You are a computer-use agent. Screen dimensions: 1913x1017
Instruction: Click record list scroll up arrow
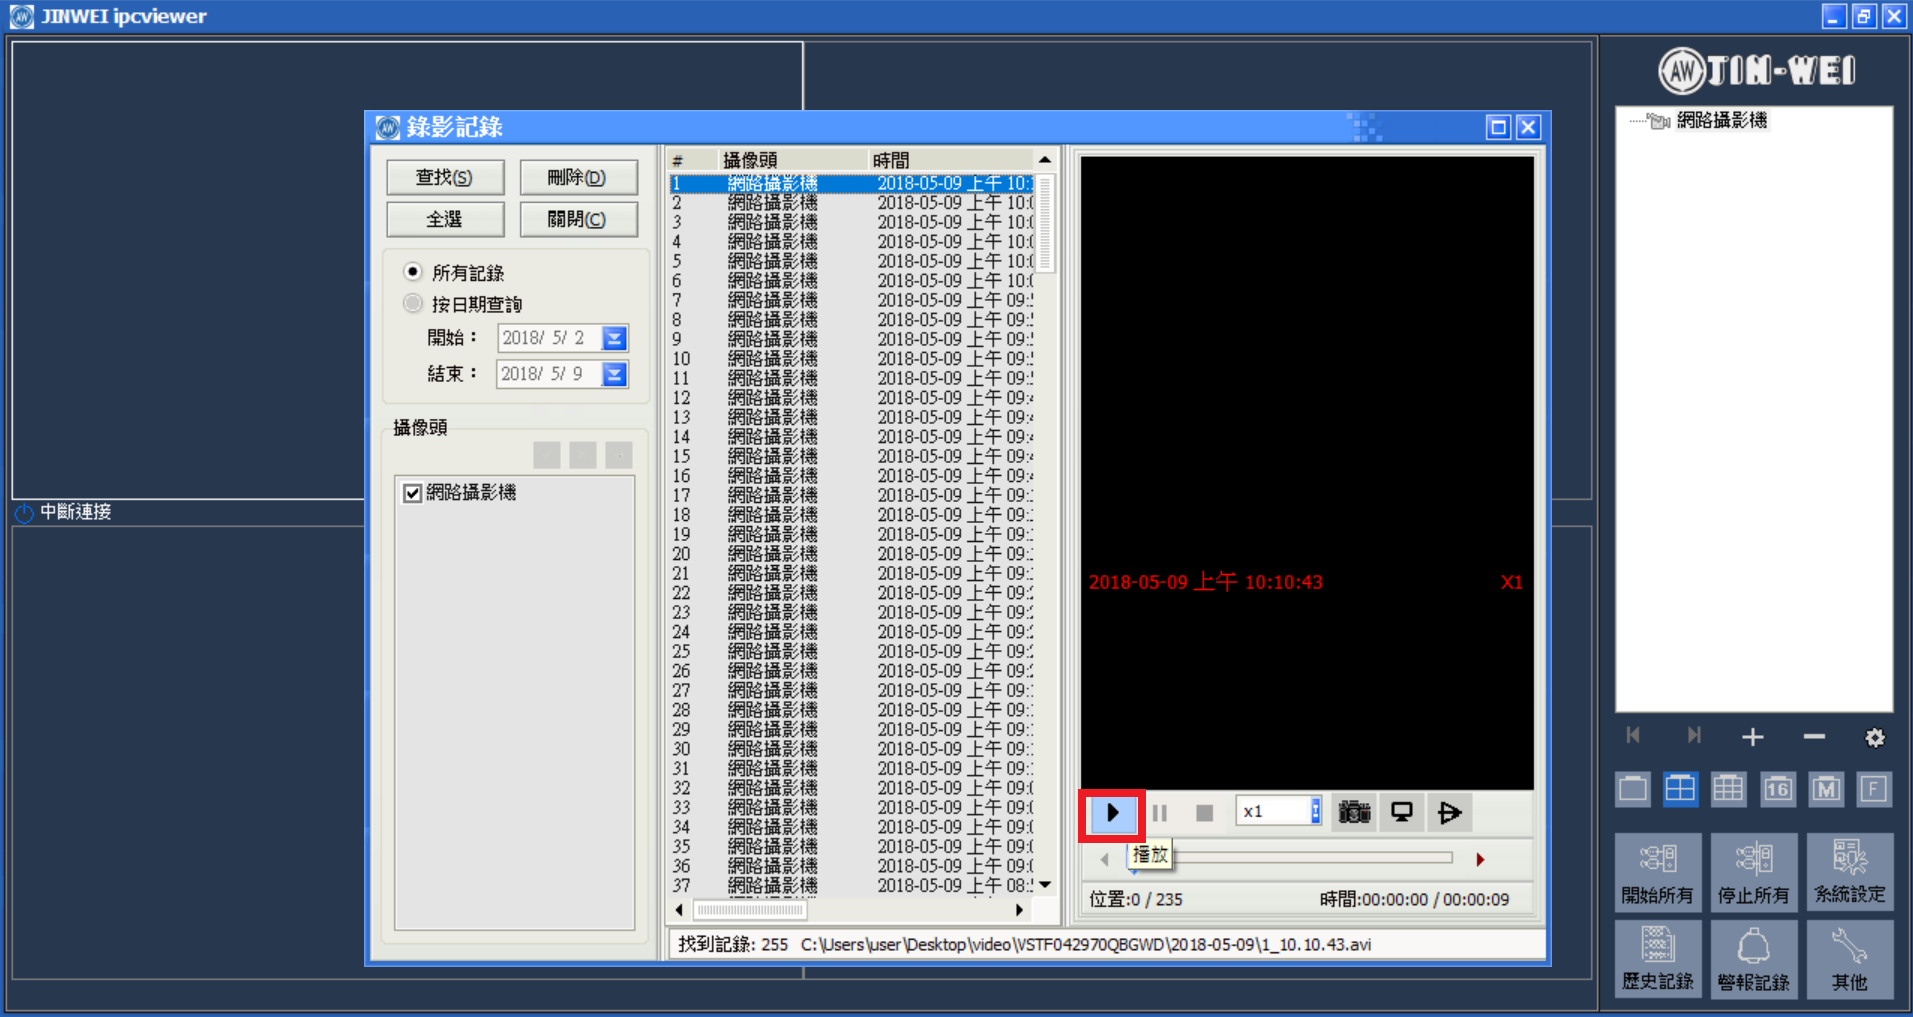pyautogui.click(x=1045, y=160)
